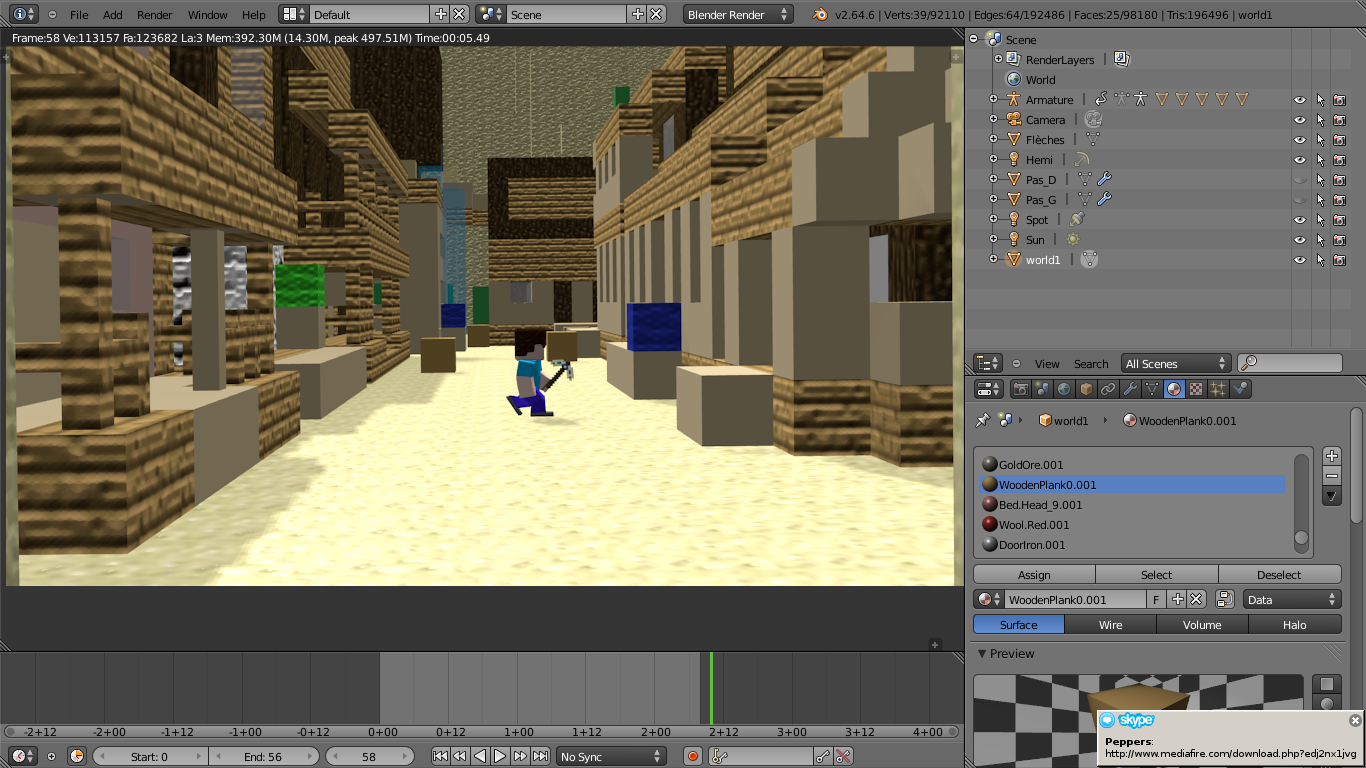Screen dimensions: 1366x768
Task: Select GoldOre.001 in the material list
Action: coord(1132,464)
